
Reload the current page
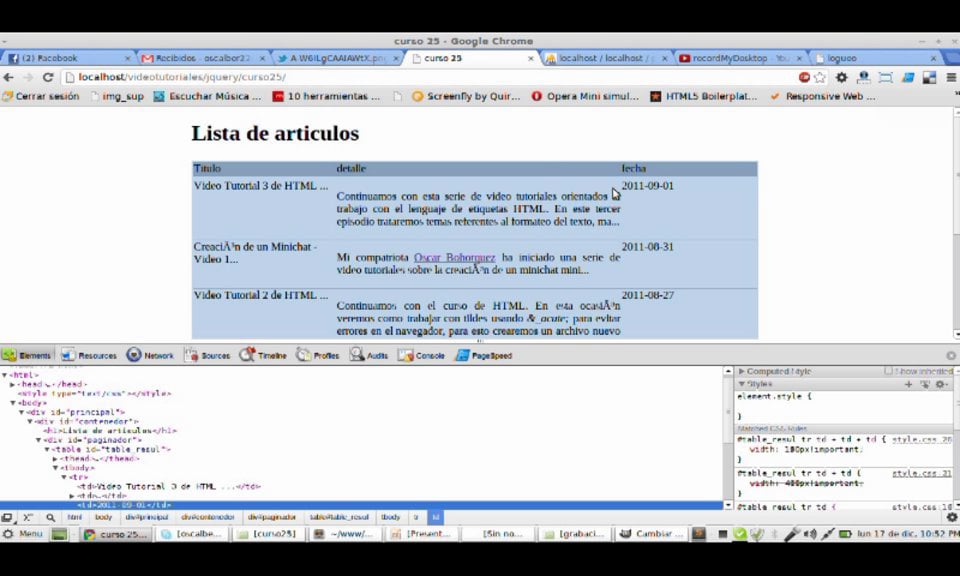(48, 77)
